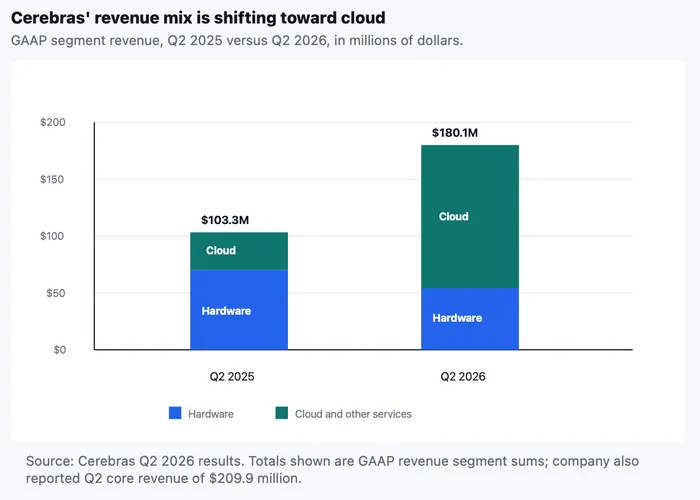Click the "Cloud and other services" legend label
The width and height of the screenshot is (700, 500).
tap(353, 414)
